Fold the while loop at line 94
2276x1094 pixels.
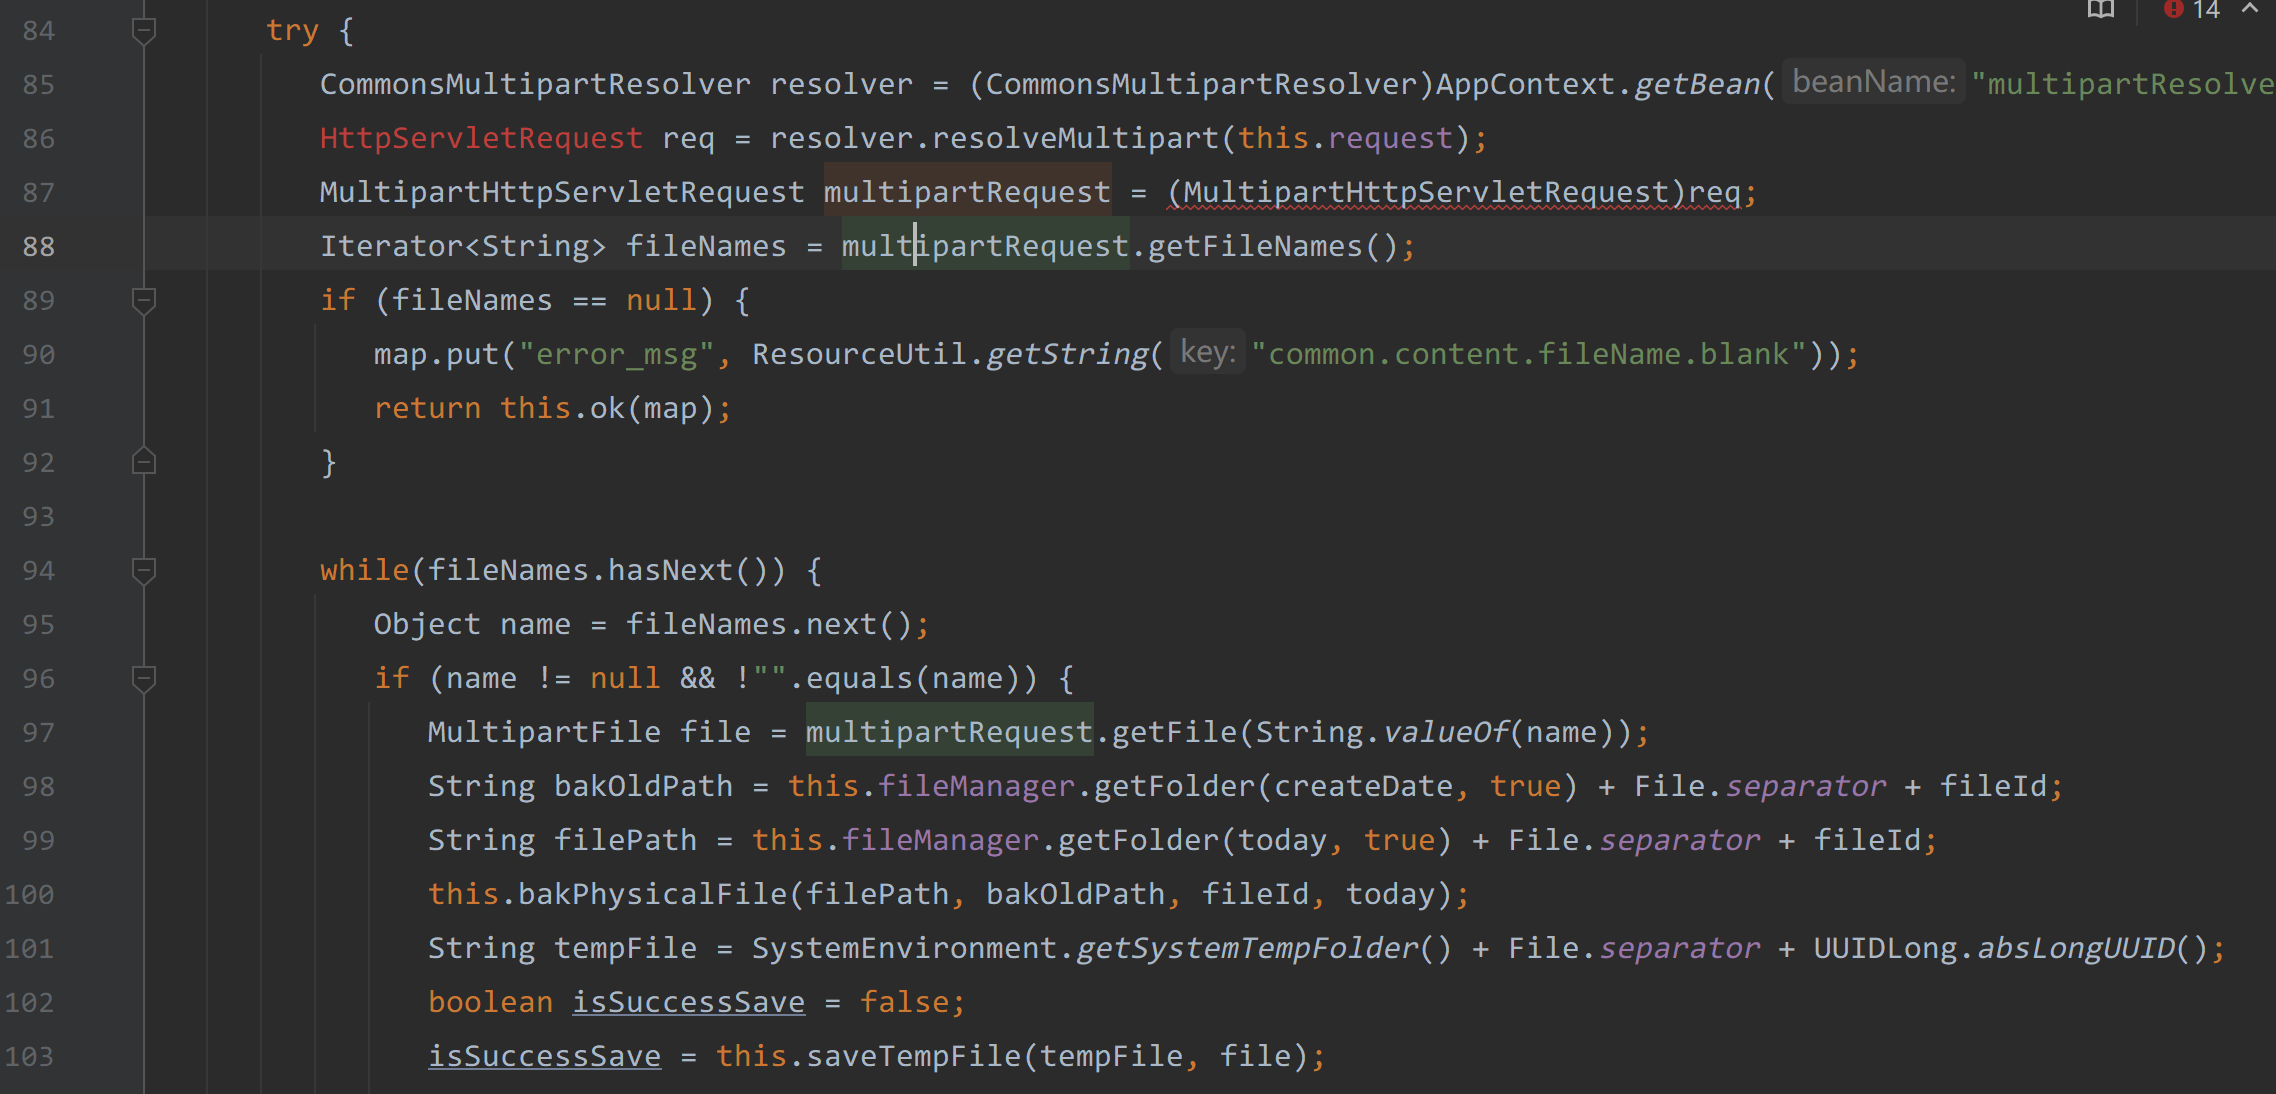[x=144, y=570]
